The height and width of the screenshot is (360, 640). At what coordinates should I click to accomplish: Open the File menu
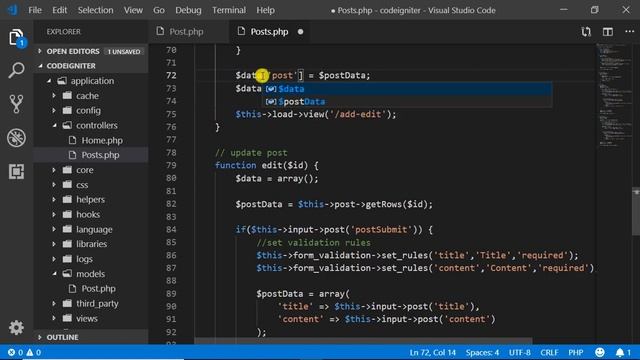click(x=35, y=10)
